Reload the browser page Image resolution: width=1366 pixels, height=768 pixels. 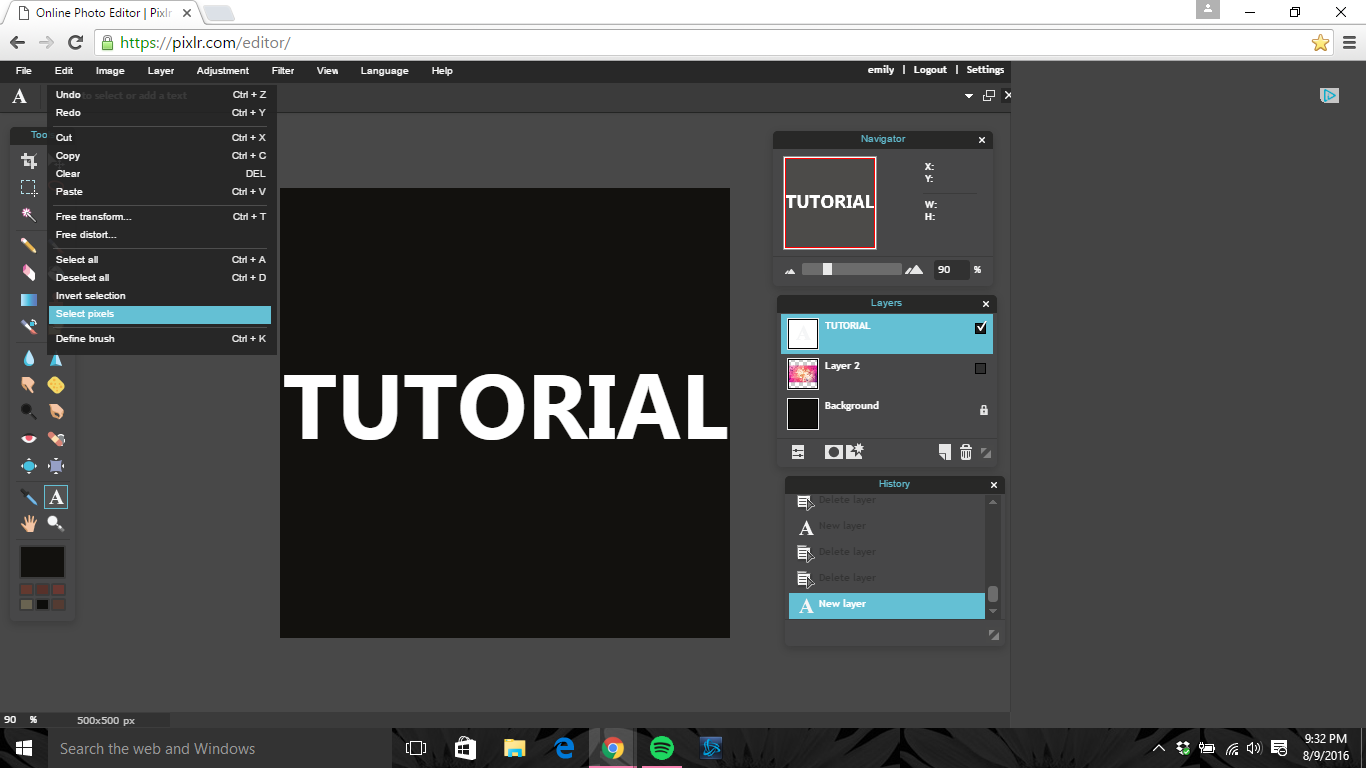[x=75, y=42]
